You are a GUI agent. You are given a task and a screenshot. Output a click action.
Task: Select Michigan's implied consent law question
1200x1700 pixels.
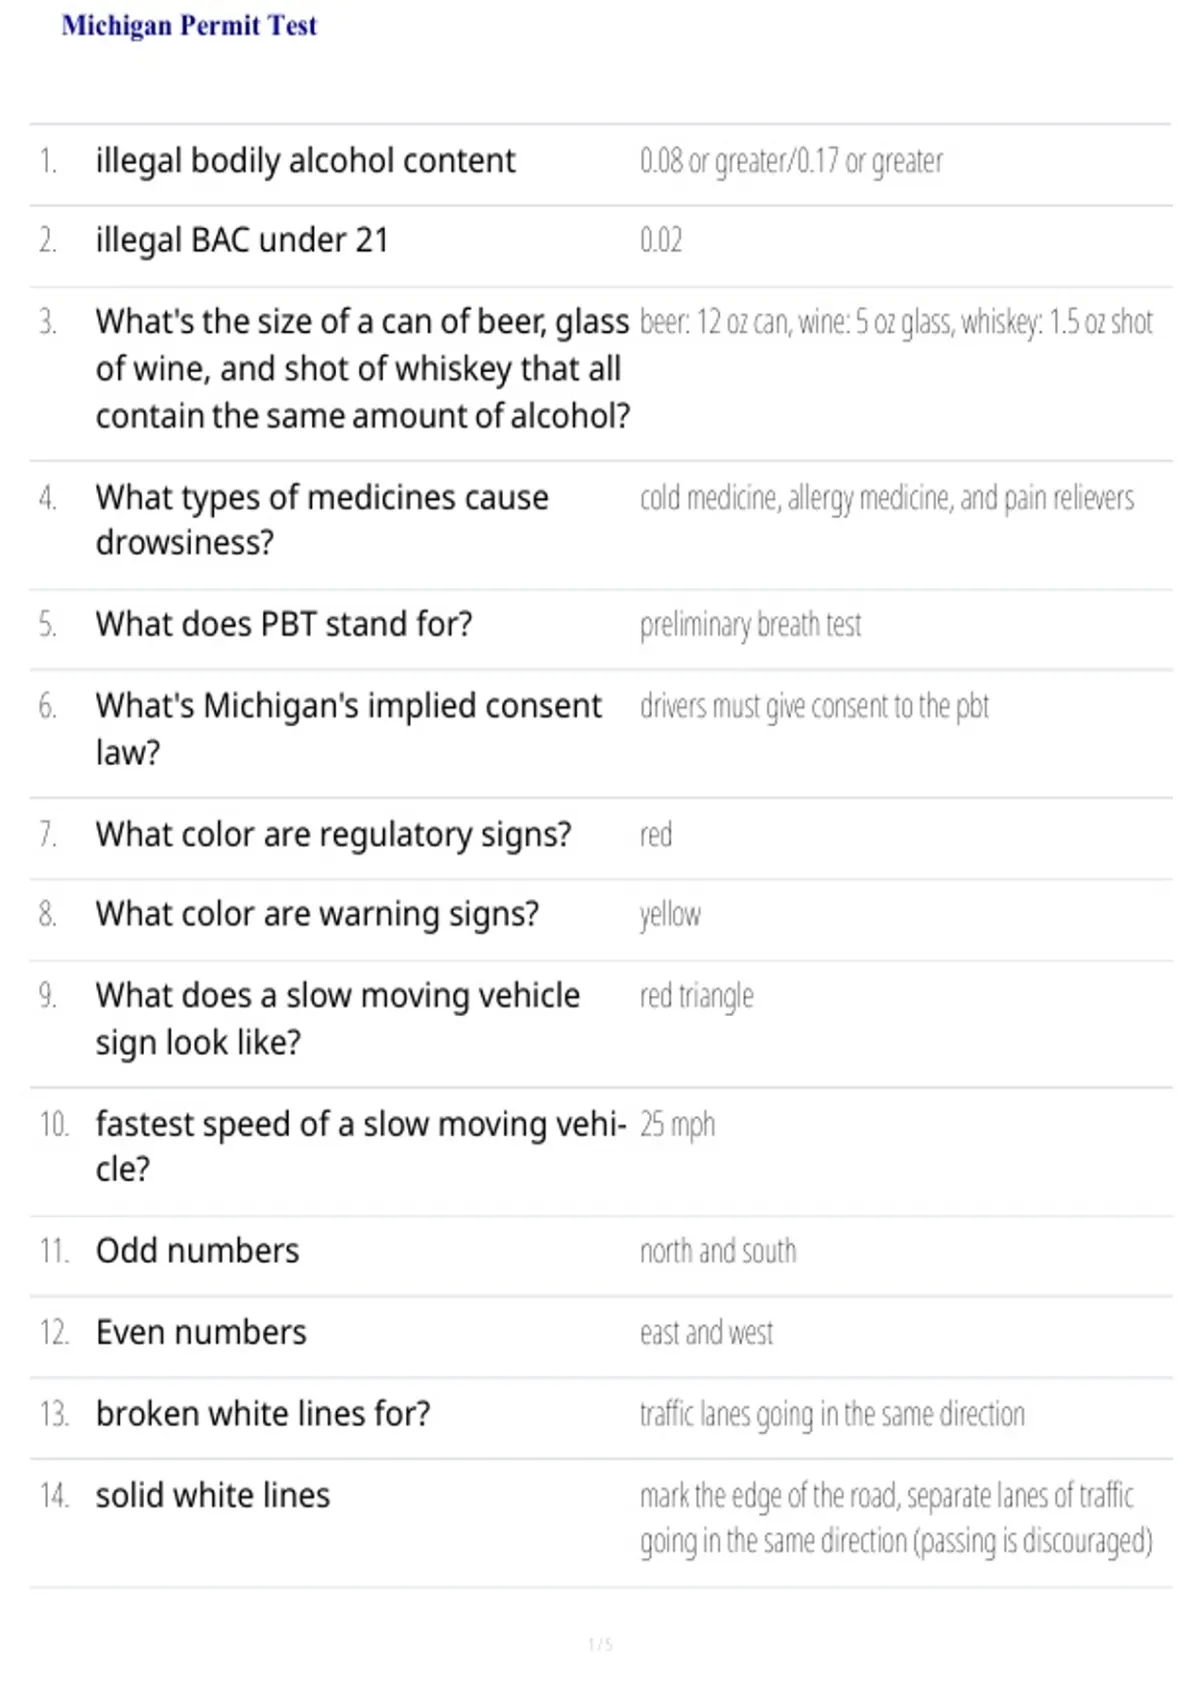point(348,729)
